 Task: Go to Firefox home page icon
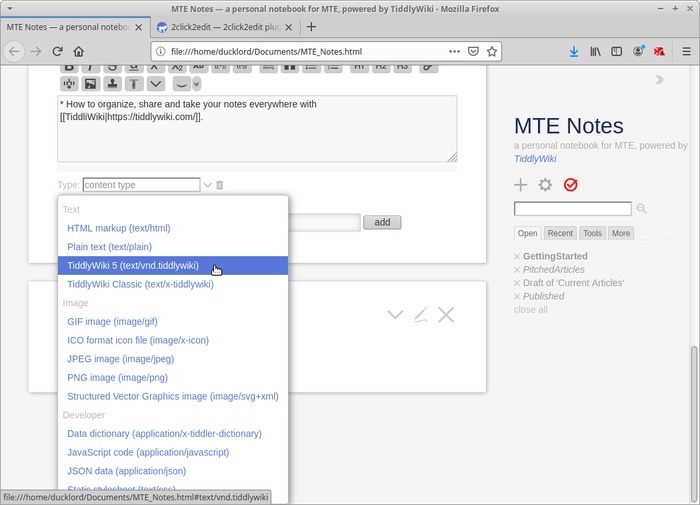[79, 52]
